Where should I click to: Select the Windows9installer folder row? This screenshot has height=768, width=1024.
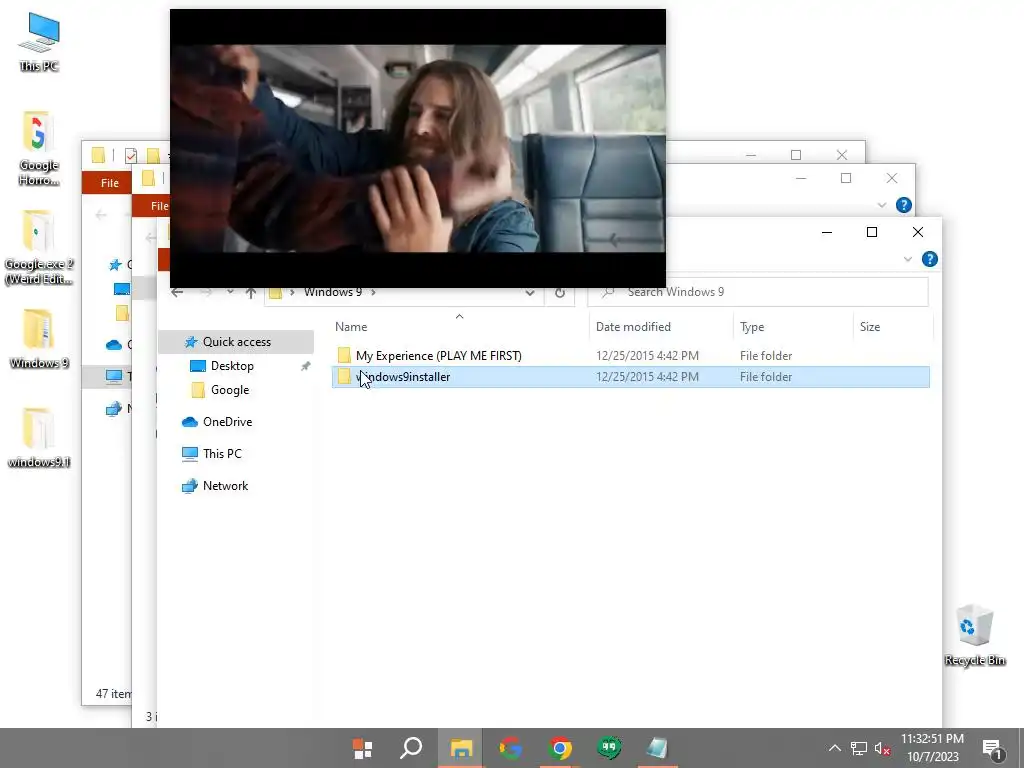point(630,377)
